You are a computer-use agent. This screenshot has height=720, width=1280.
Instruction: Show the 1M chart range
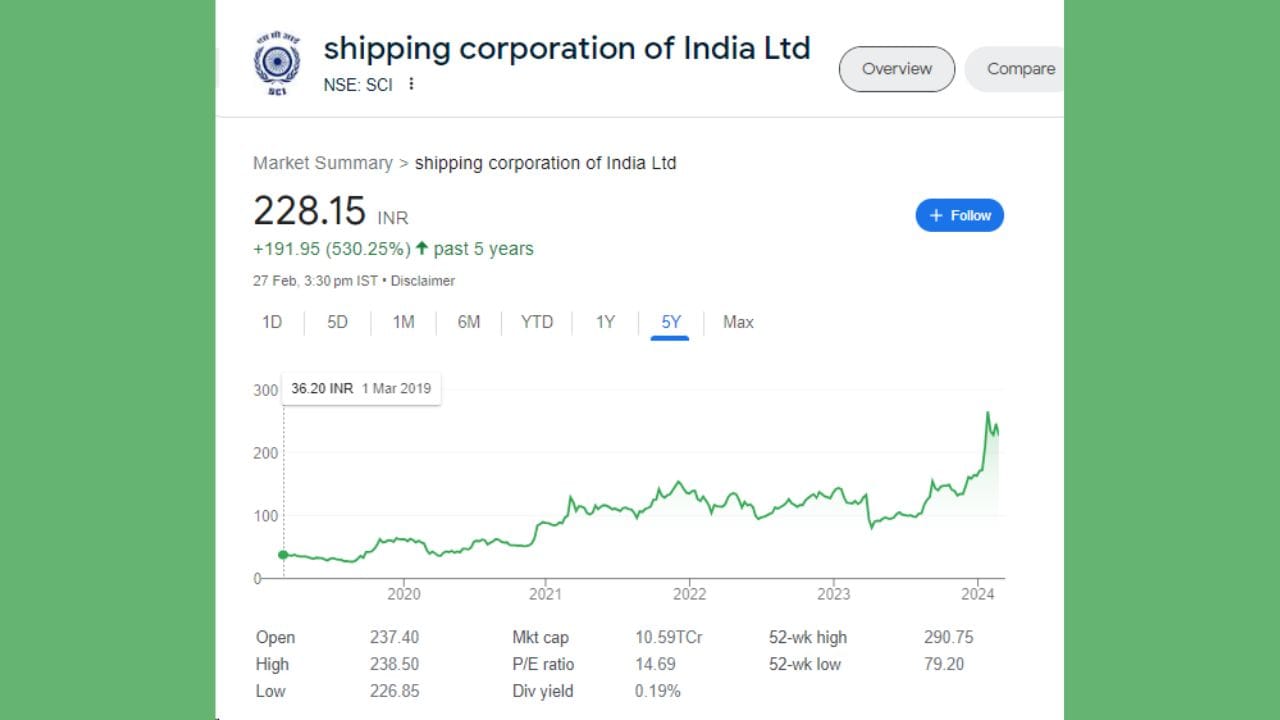point(403,322)
